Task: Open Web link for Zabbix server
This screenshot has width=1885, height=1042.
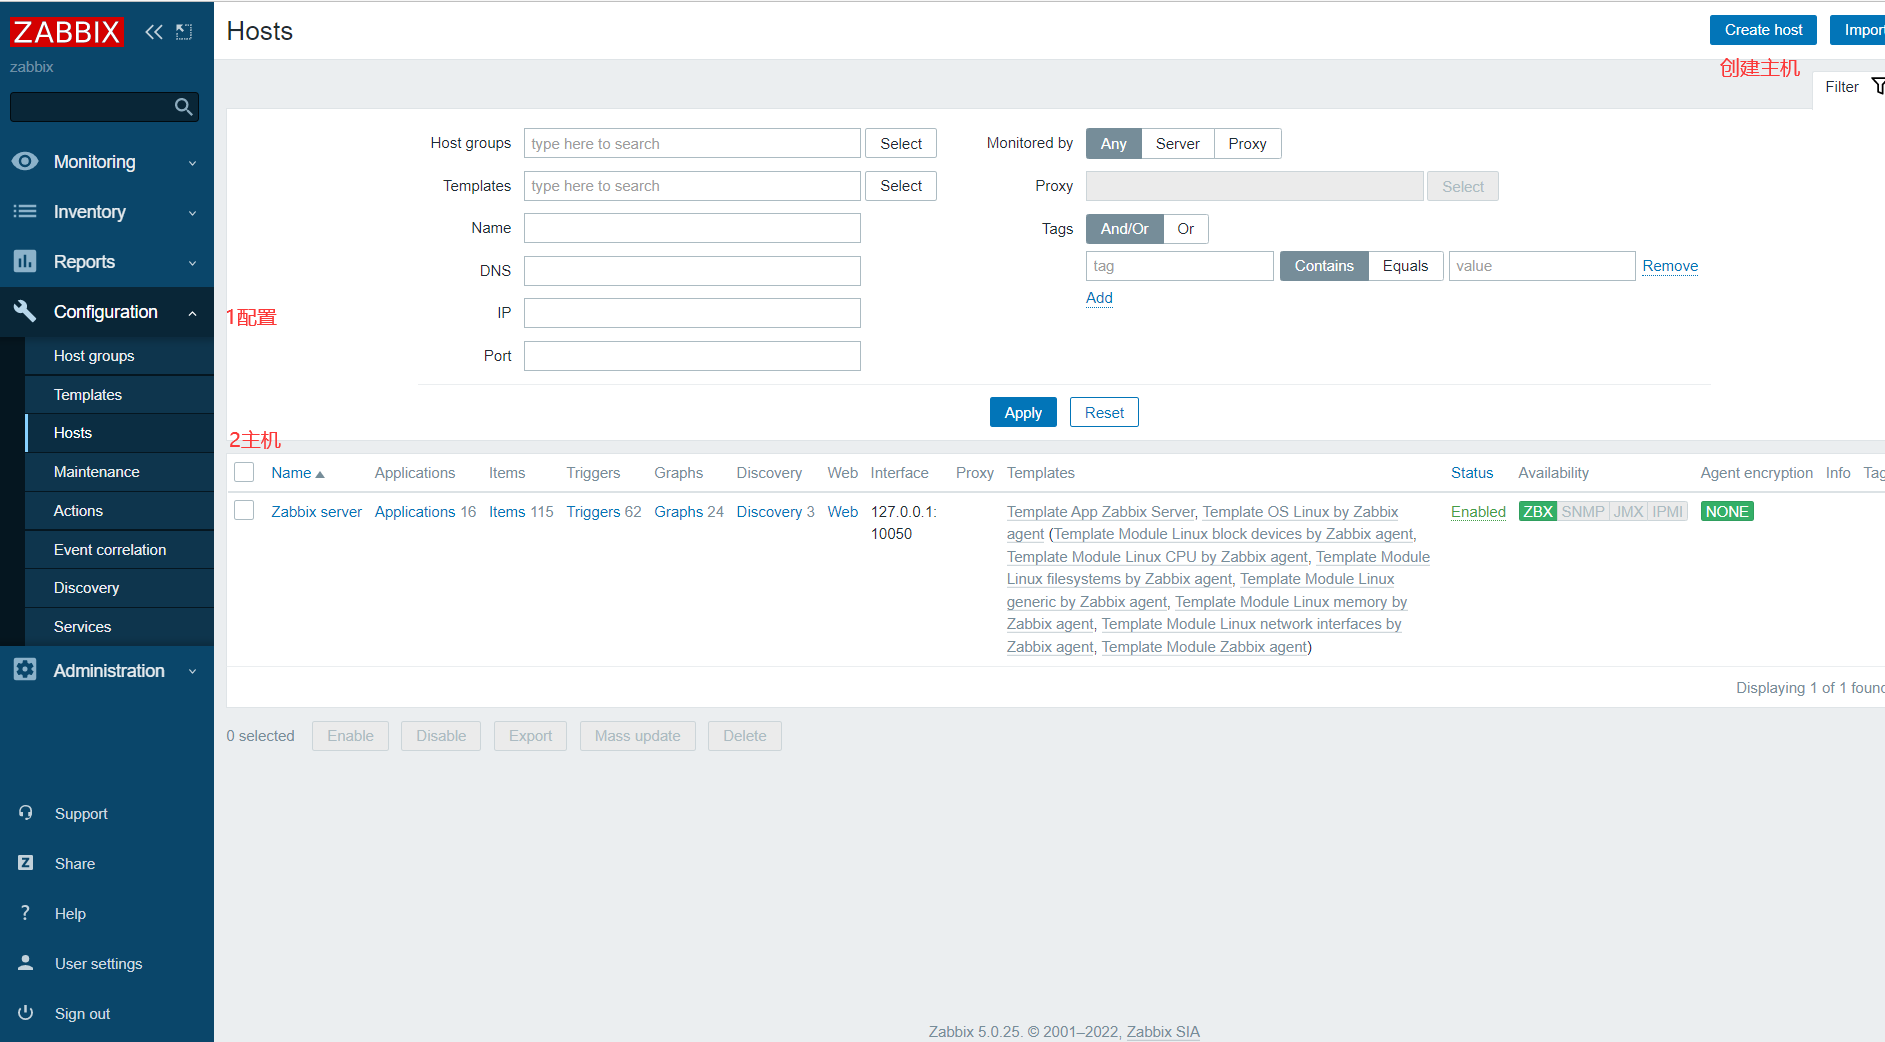Action: 843,512
